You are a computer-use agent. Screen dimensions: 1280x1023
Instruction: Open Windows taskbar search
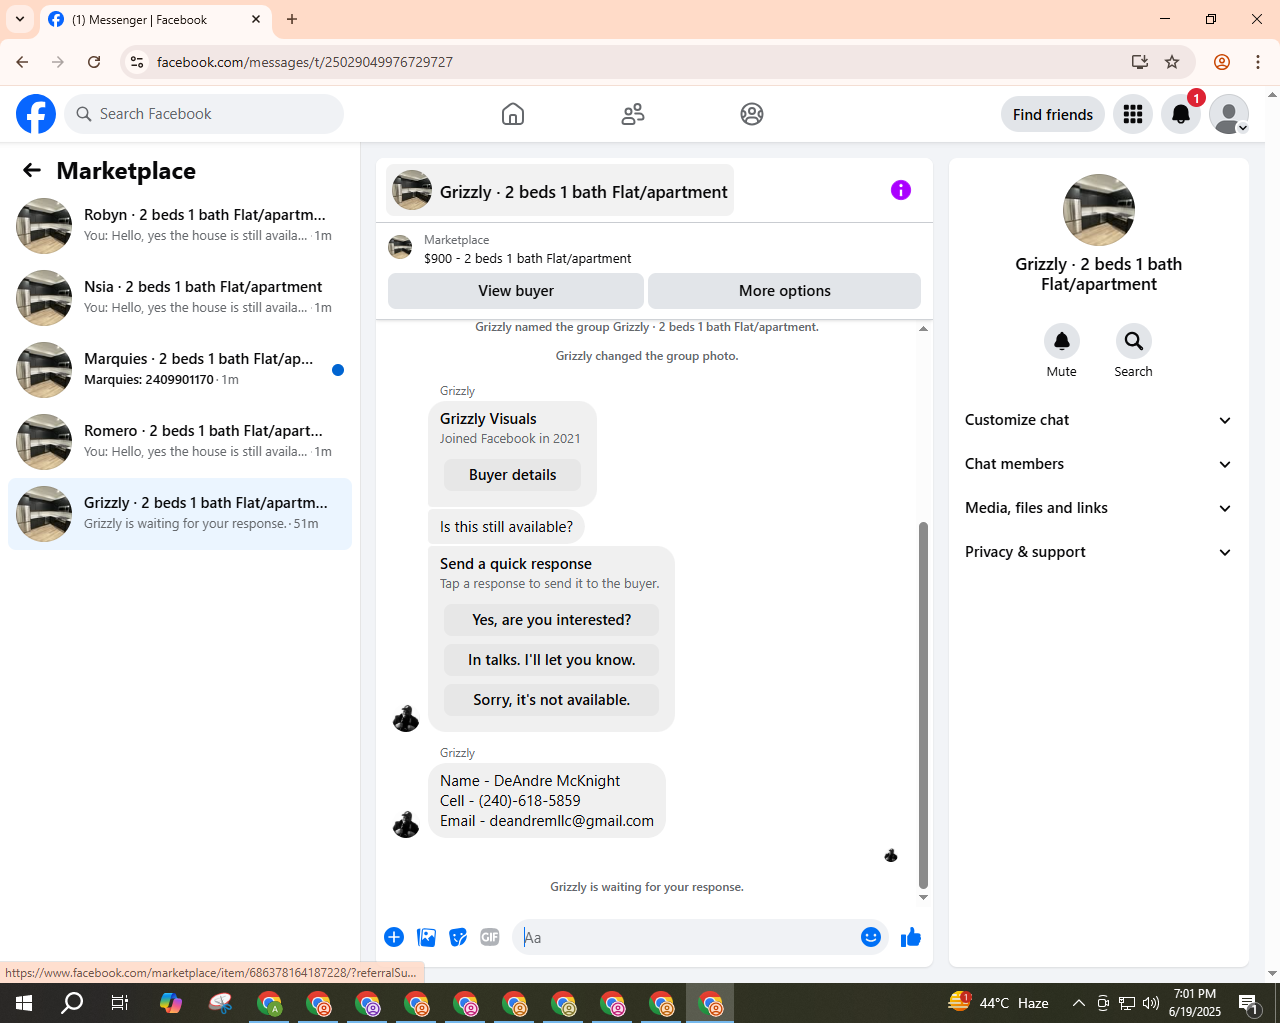click(72, 1003)
